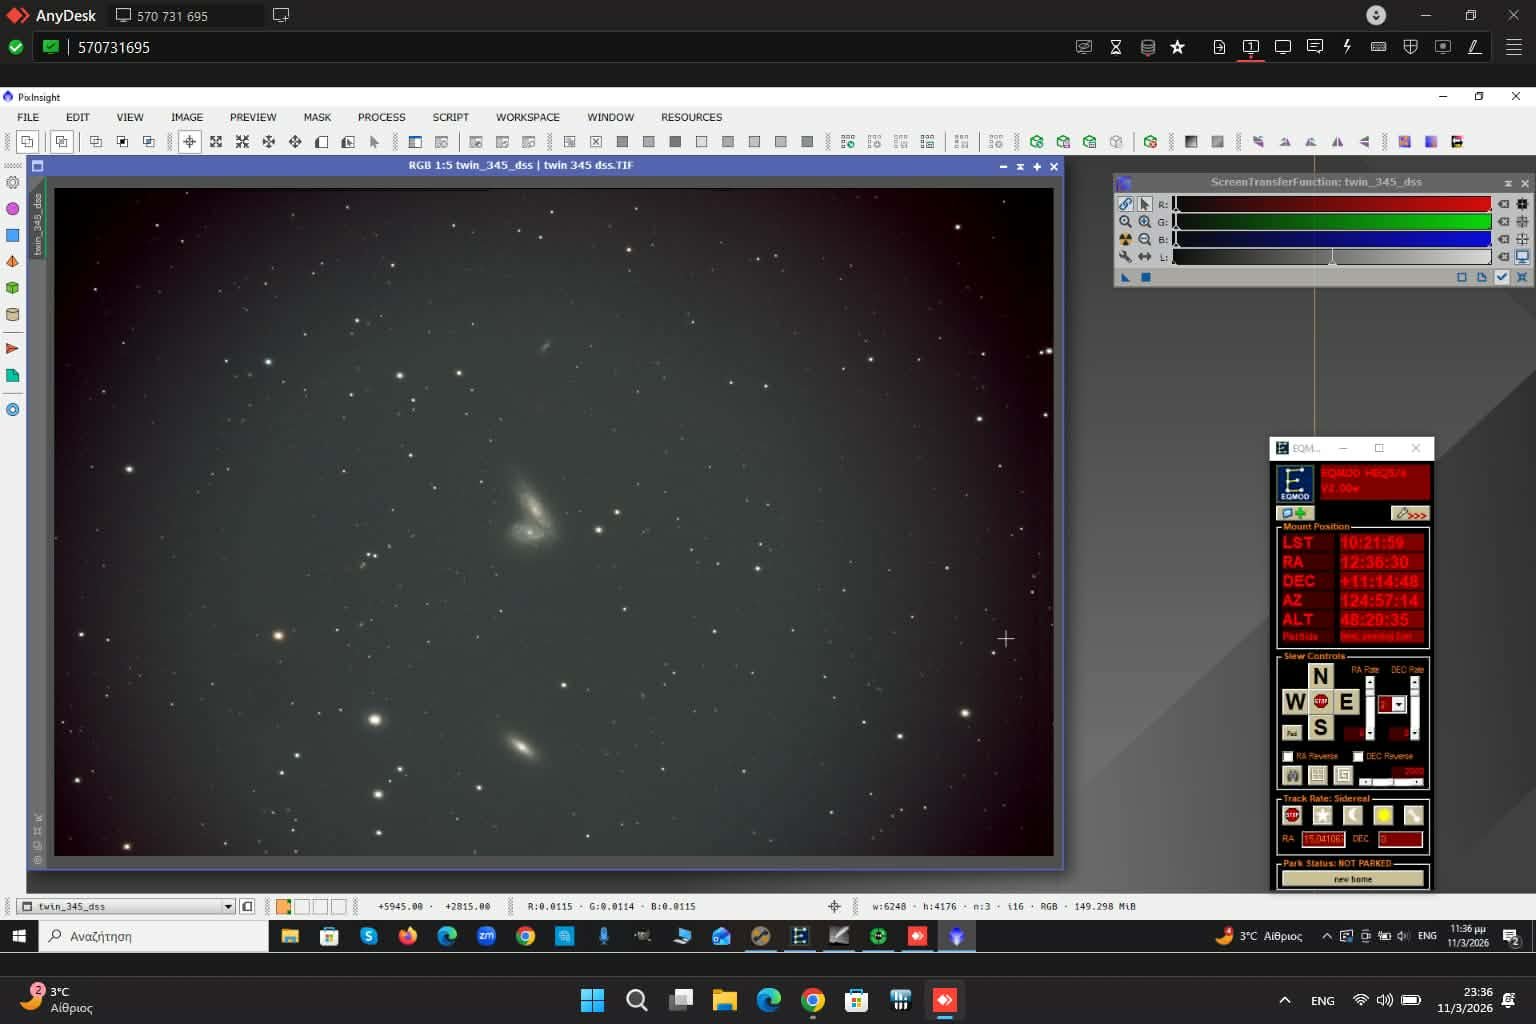Open Firefox from the remote Windows taskbar
This screenshot has width=1536, height=1024.
408,936
